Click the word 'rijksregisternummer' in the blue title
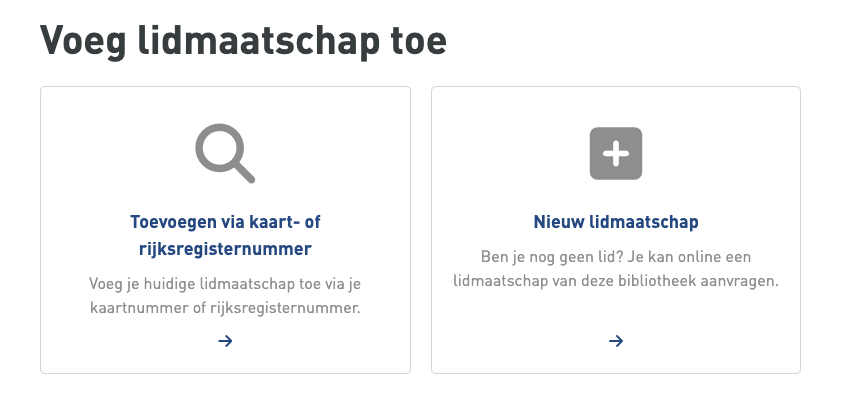Viewport: 848px width, 413px height. coord(225,247)
